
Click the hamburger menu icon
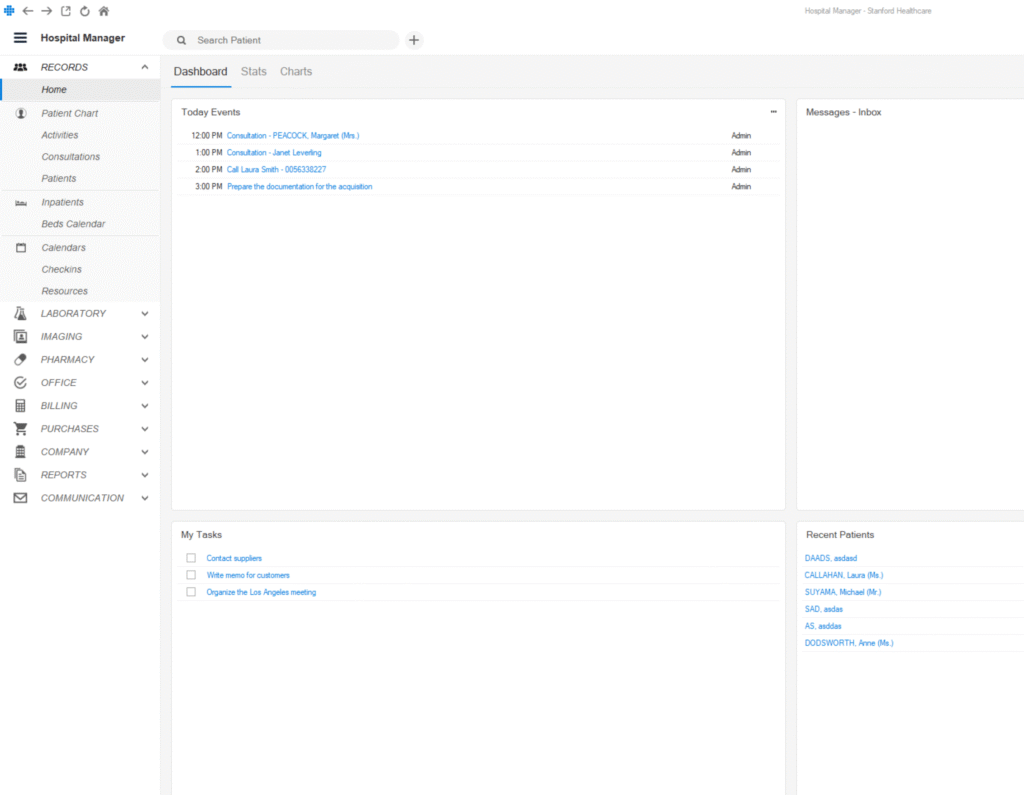click(20, 38)
